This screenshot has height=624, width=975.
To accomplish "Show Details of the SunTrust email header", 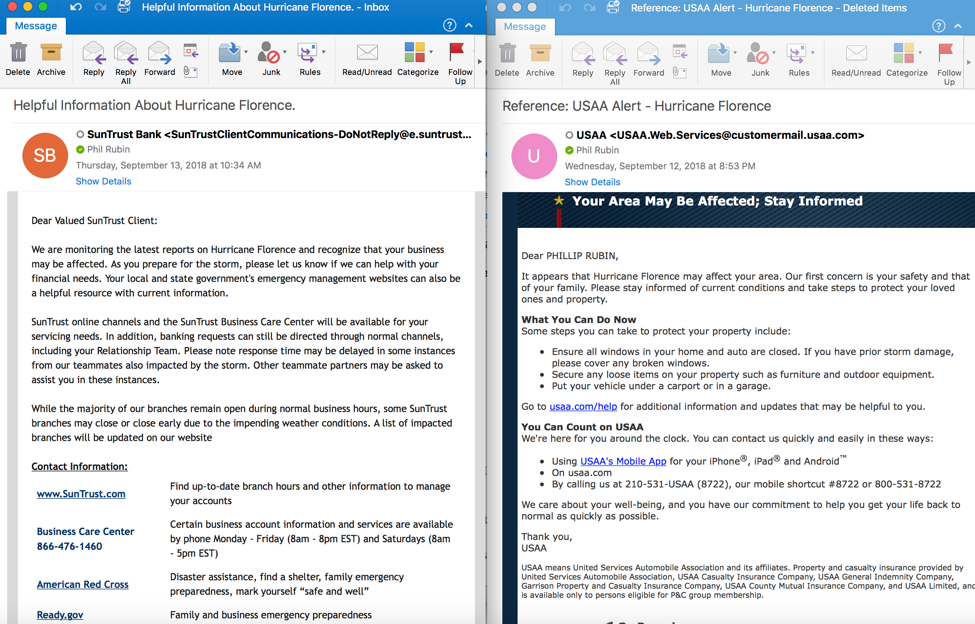I will 103,181.
